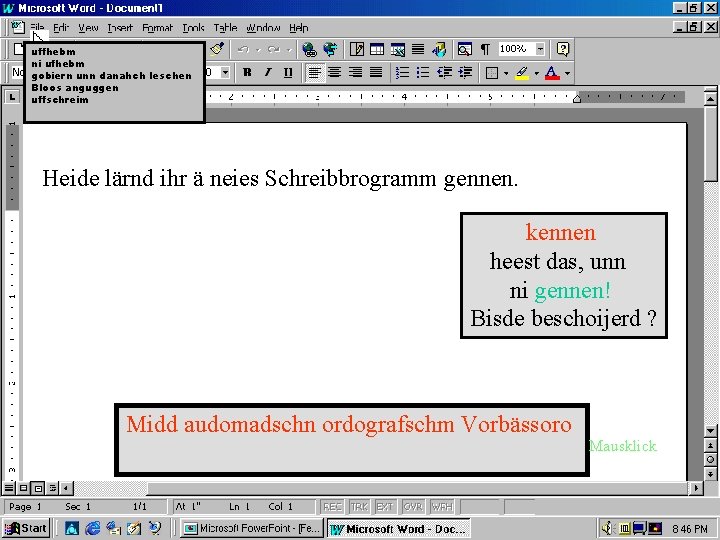Open the File menu
The width and height of the screenshot is (720, 540).
(x=37, y=28)
